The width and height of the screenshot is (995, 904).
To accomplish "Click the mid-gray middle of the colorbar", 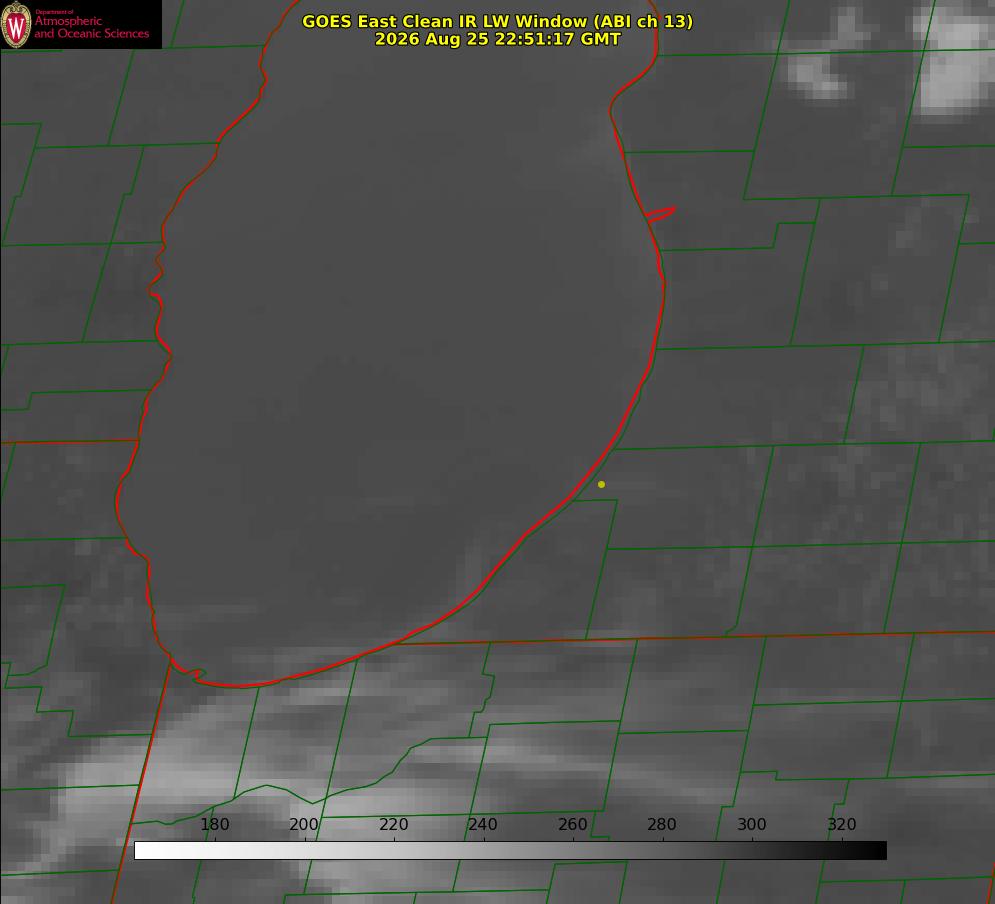I will (510, 851).
